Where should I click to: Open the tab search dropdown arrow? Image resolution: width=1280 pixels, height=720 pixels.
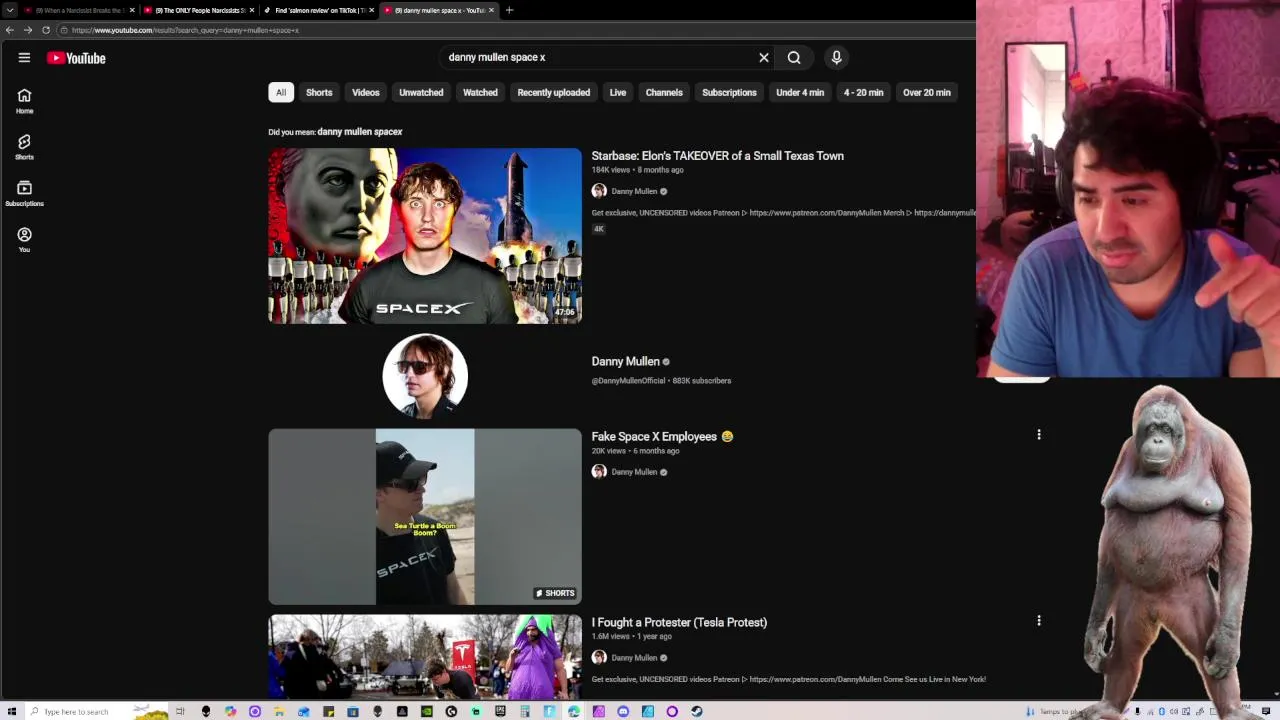[10, 10]
